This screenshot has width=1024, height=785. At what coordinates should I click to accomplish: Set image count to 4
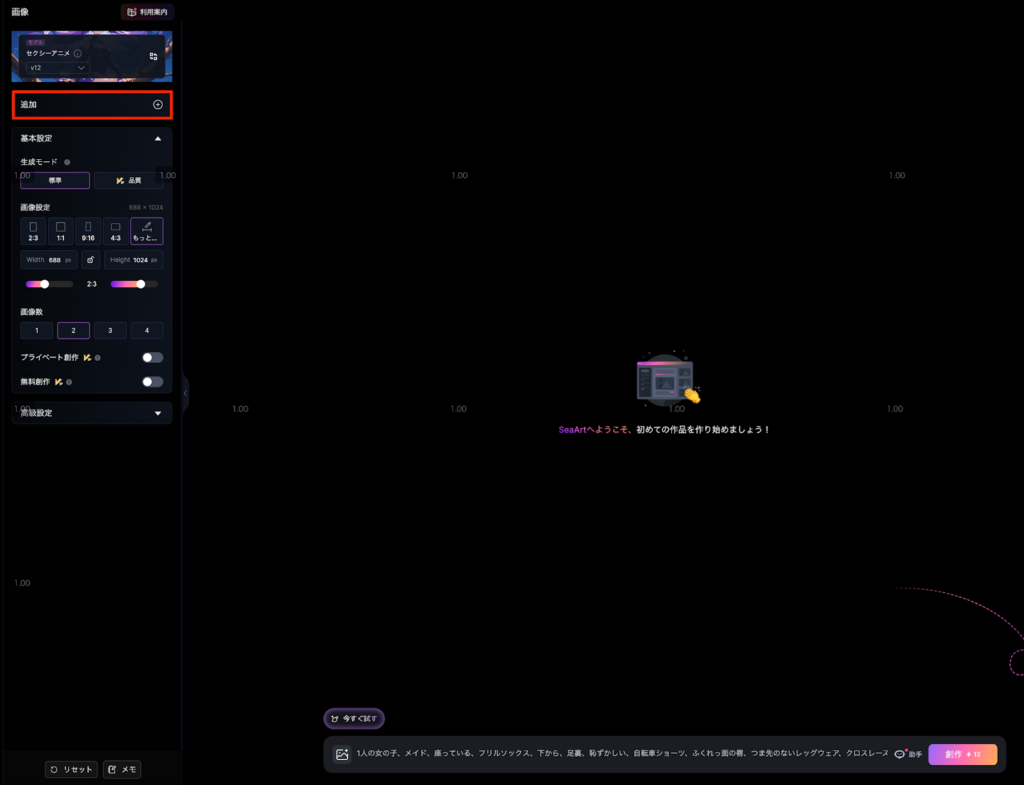pyautogui.click(x=146, y=330)
